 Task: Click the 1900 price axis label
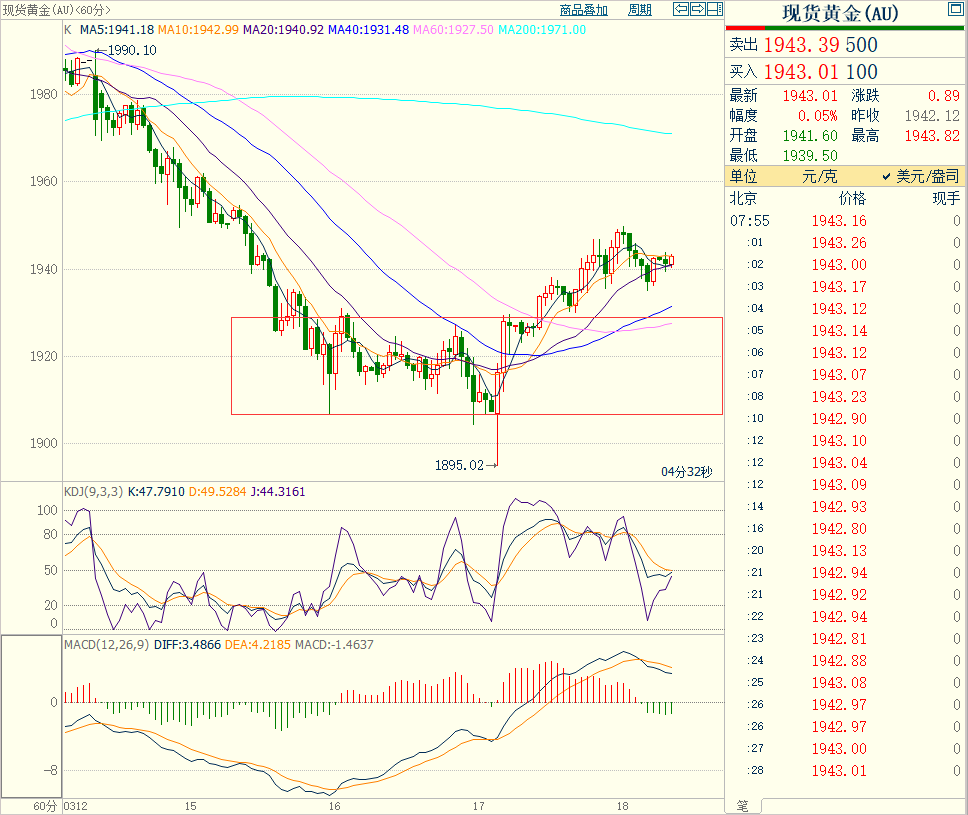(x=43, y=443)
